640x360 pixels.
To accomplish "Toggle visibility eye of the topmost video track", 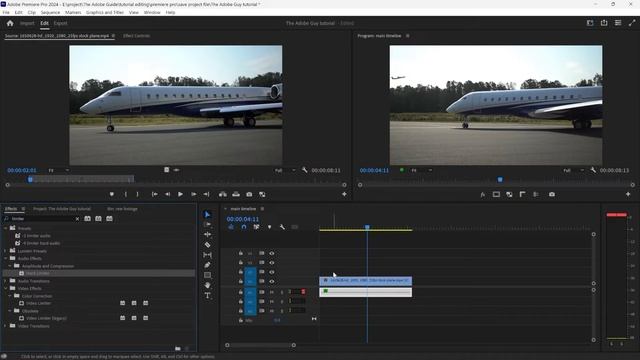I will pos(272,253).
